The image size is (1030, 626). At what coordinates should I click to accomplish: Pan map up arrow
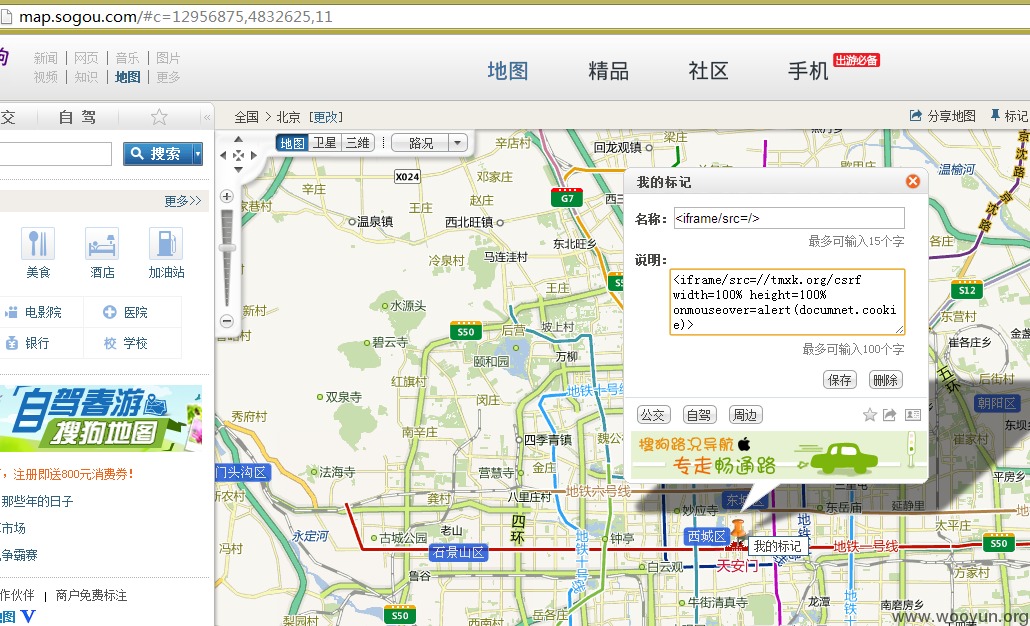238,139
